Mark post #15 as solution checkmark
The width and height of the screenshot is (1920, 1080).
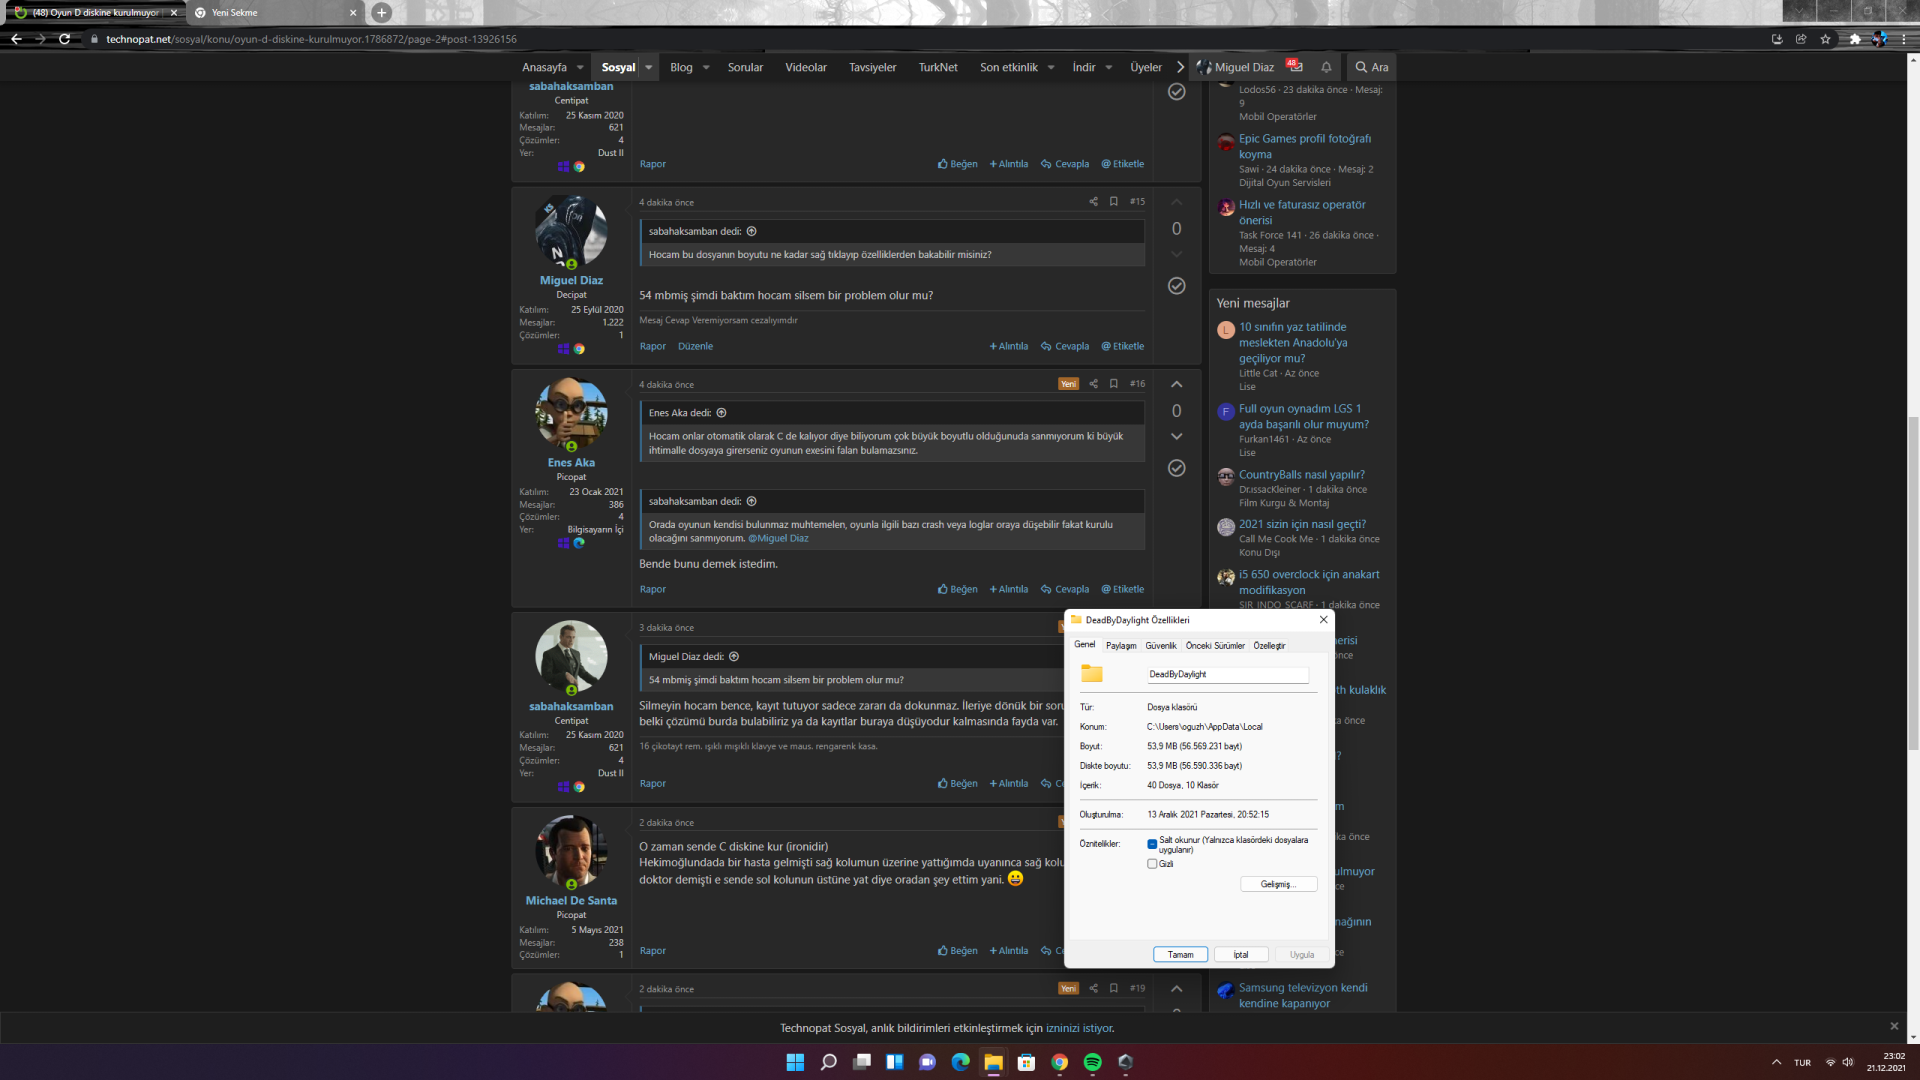1176,286
